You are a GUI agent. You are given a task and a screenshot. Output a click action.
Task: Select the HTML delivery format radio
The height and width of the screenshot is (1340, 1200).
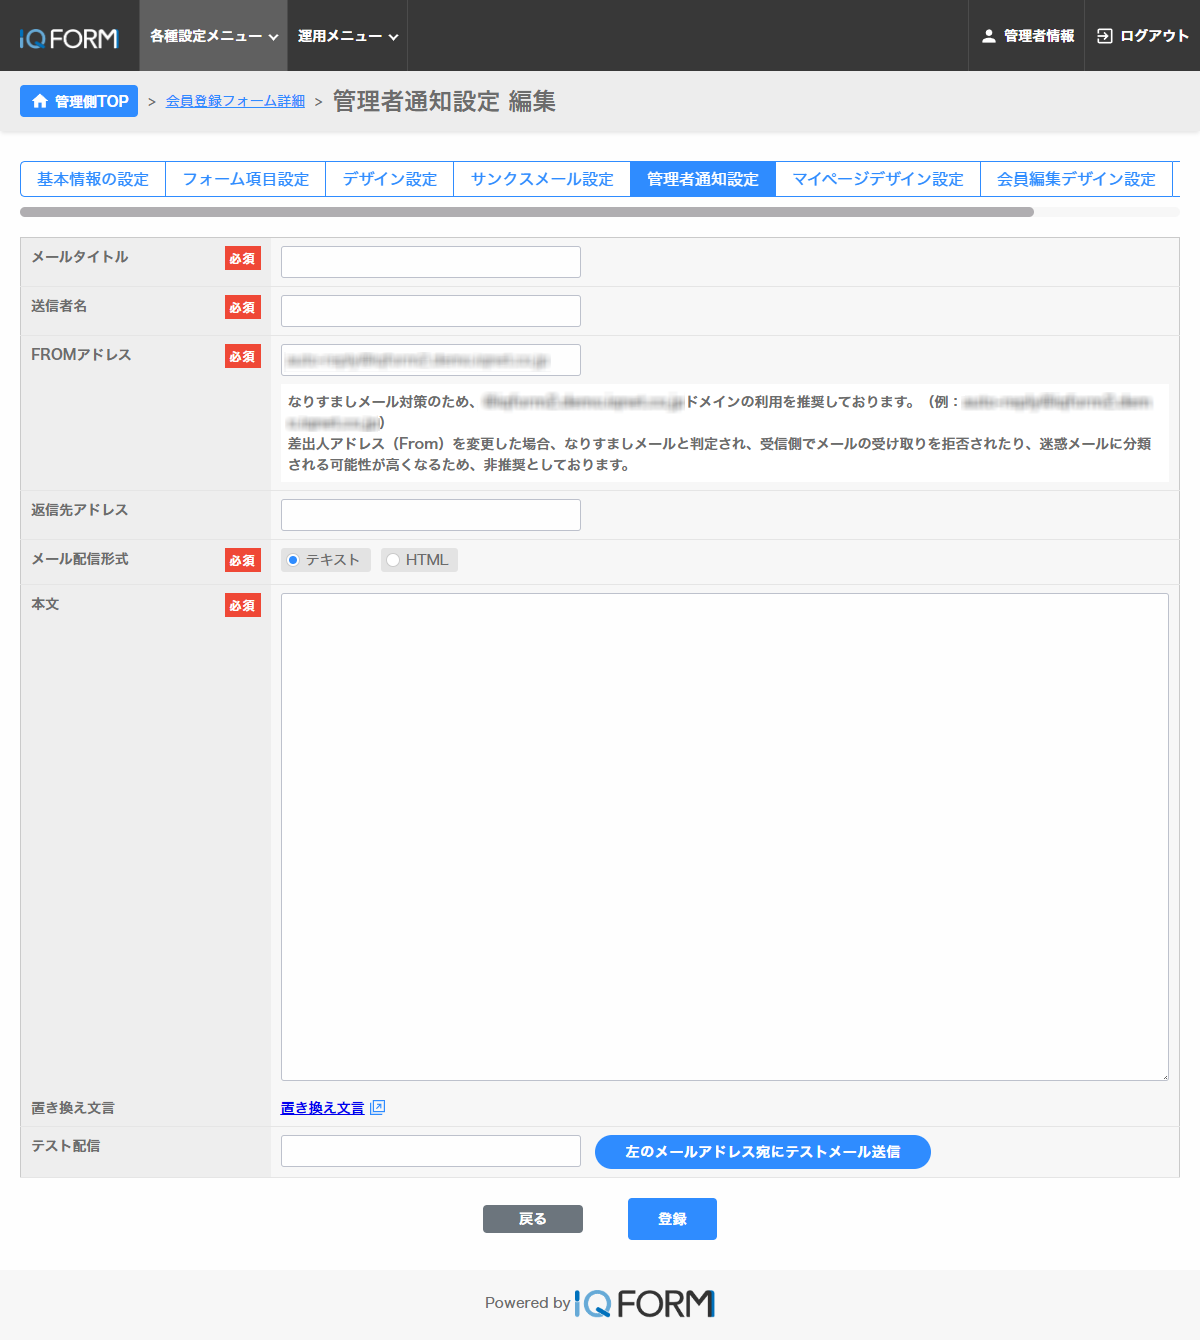pos(393,560)
